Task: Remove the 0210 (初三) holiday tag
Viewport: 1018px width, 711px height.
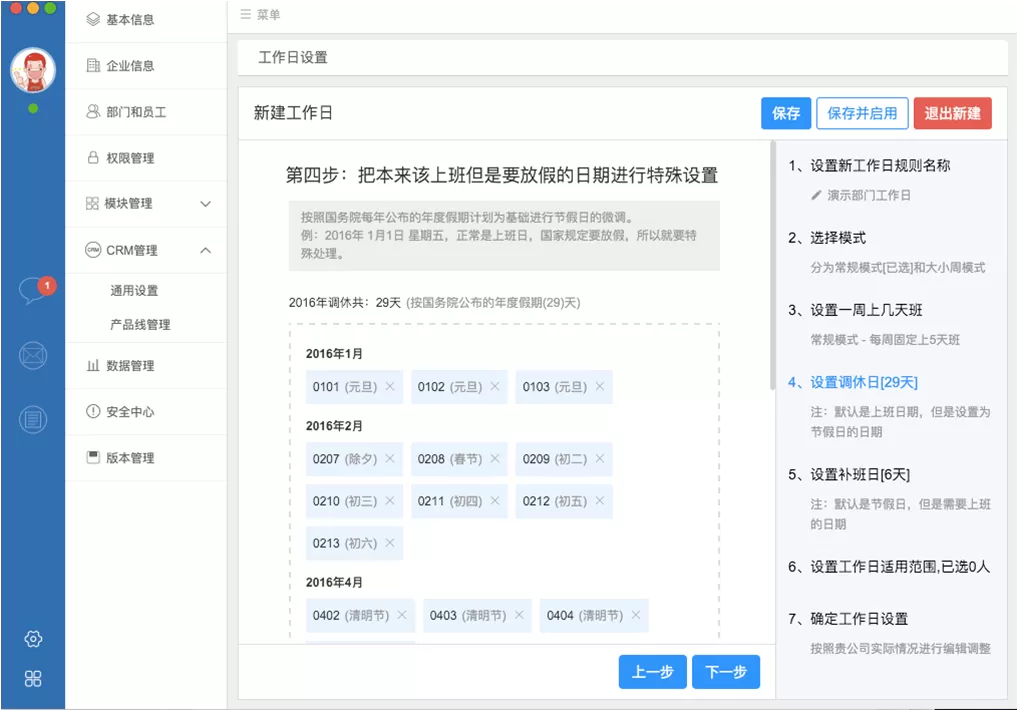Action: click(390, 501)
